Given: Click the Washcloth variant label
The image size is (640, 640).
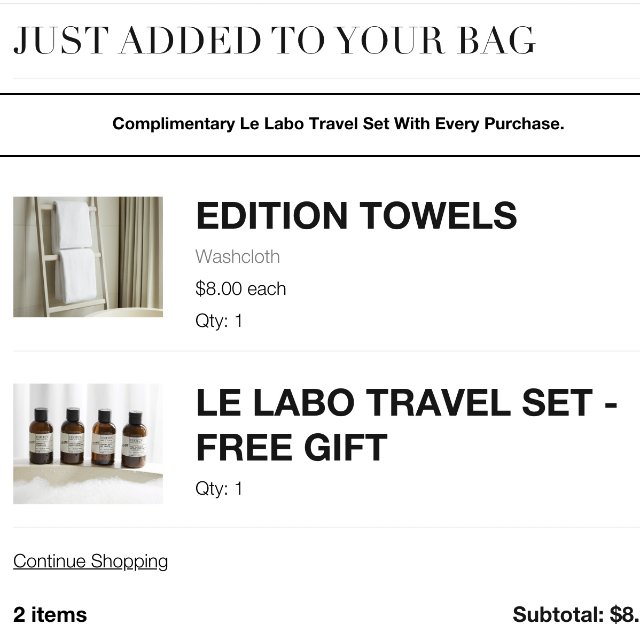Looking at the screenshot, I should click(238, 257).
